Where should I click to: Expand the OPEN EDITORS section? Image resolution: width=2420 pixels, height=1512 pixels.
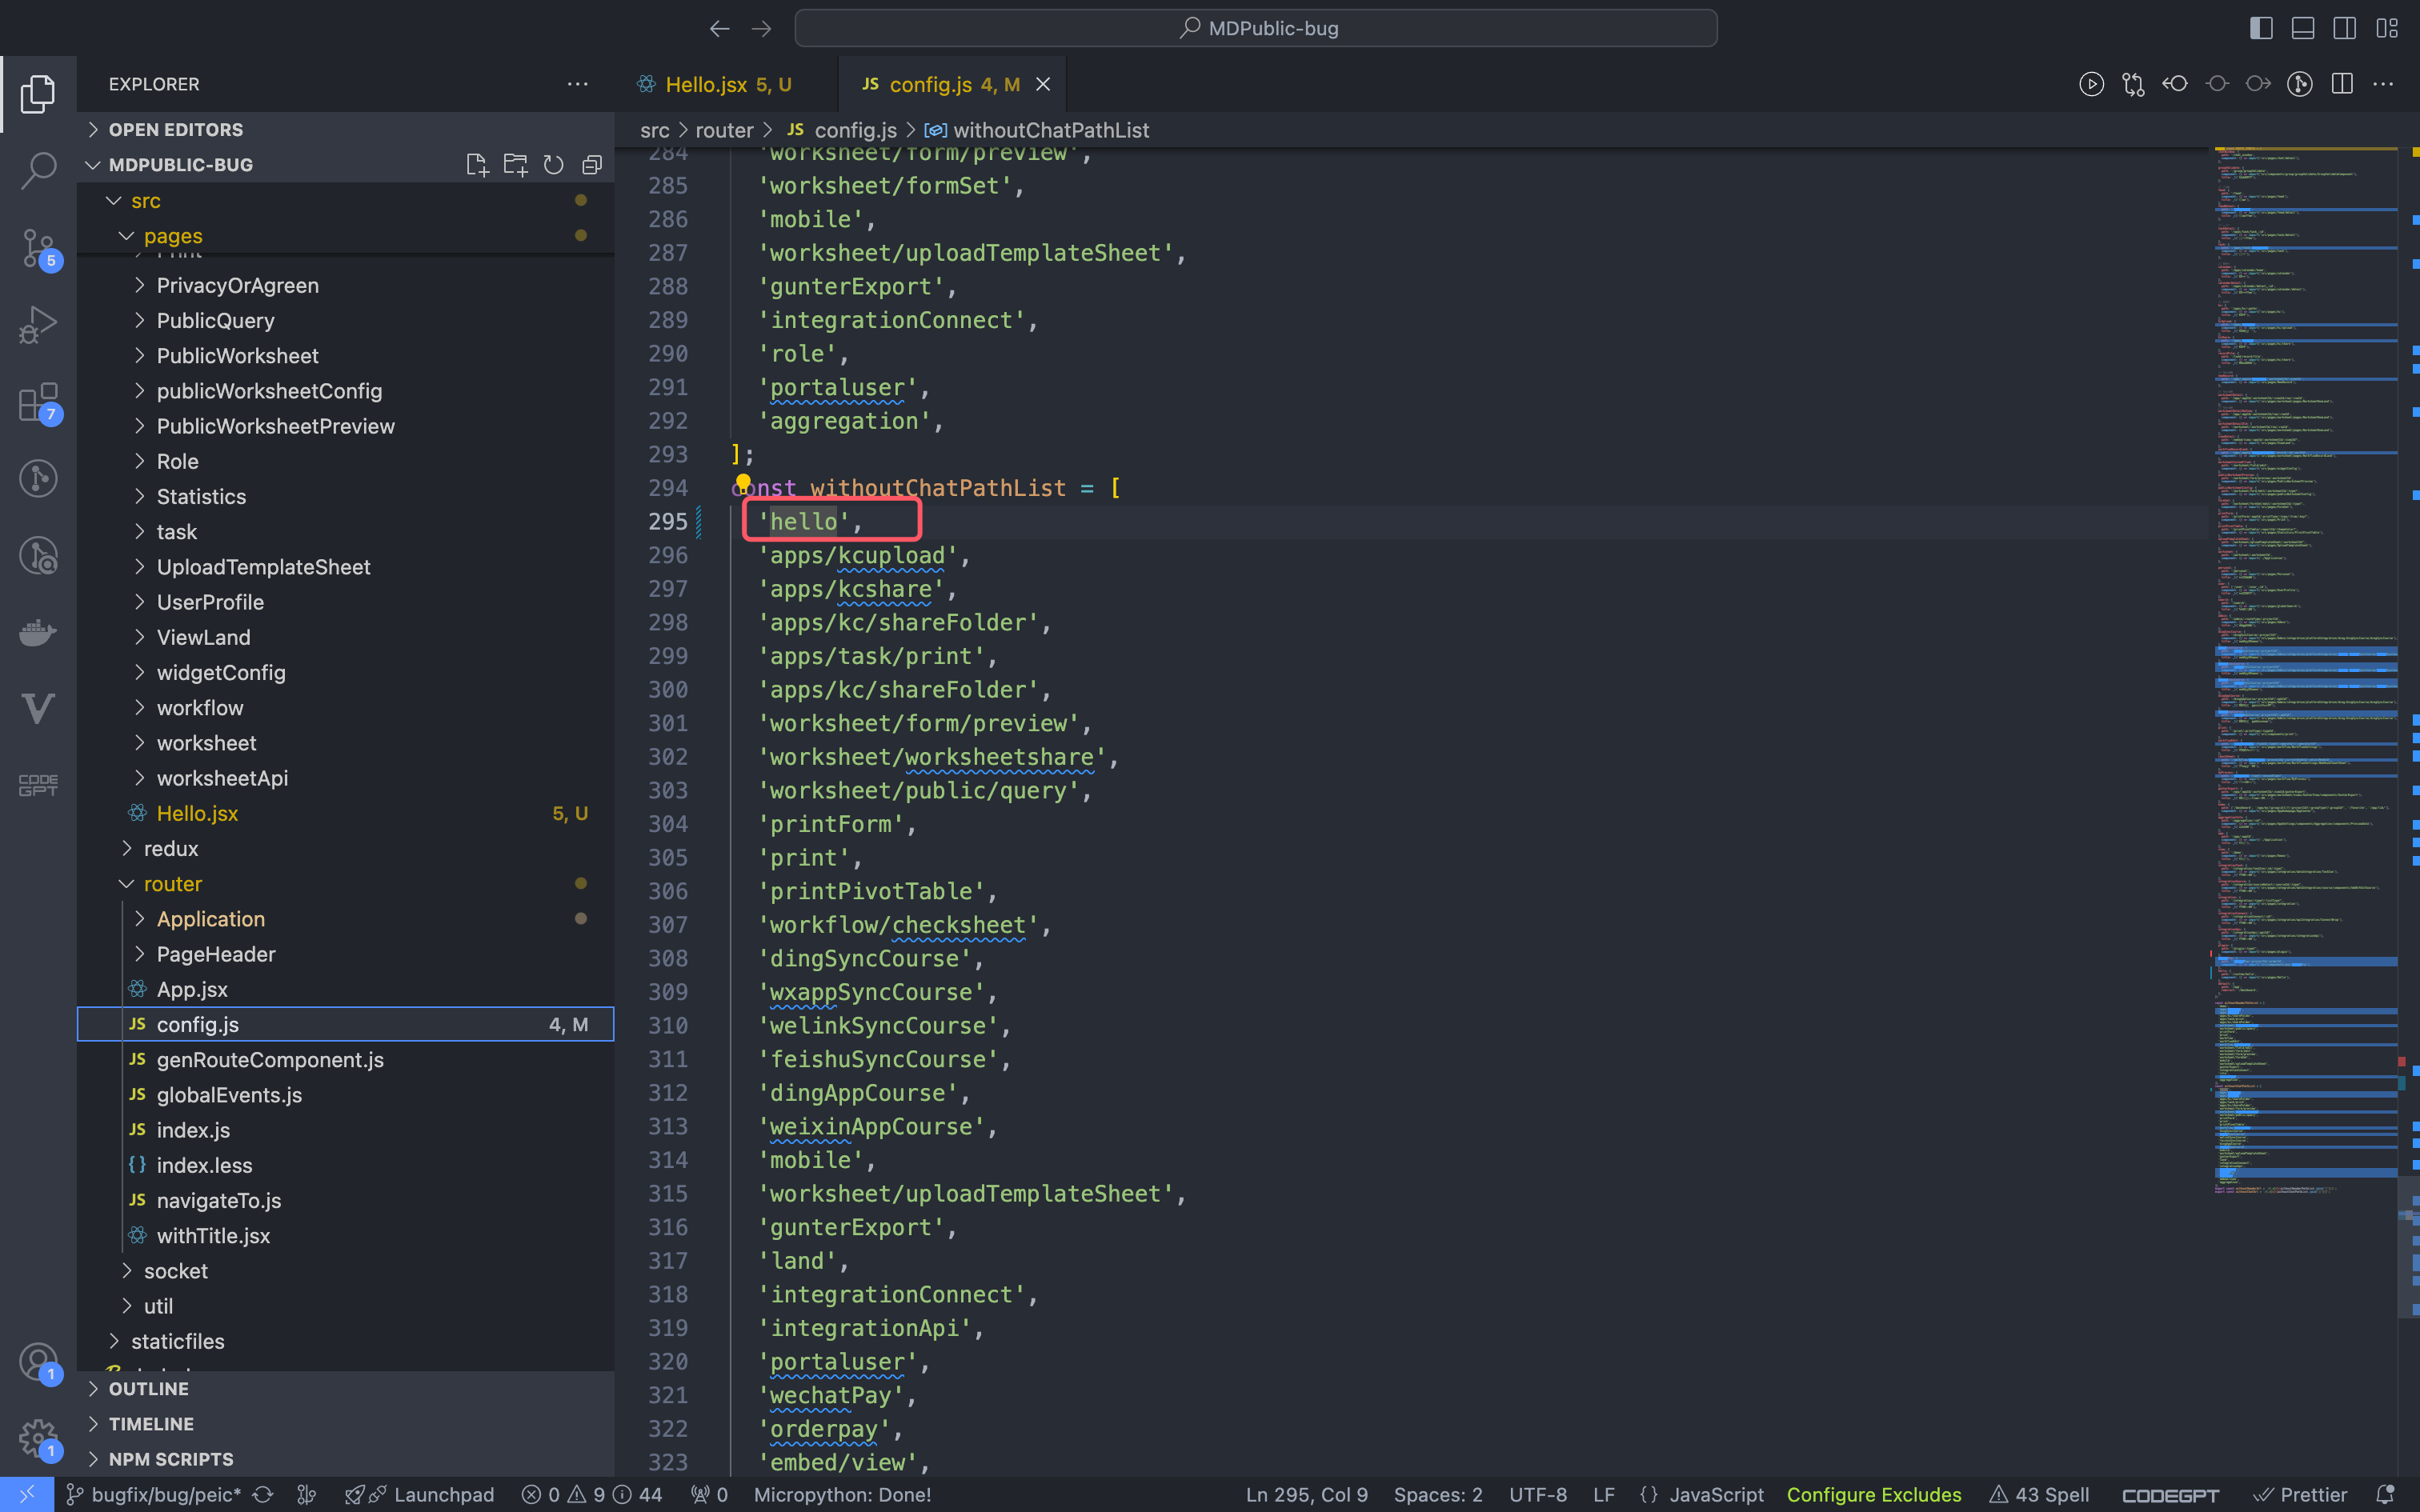click(346, 130)
